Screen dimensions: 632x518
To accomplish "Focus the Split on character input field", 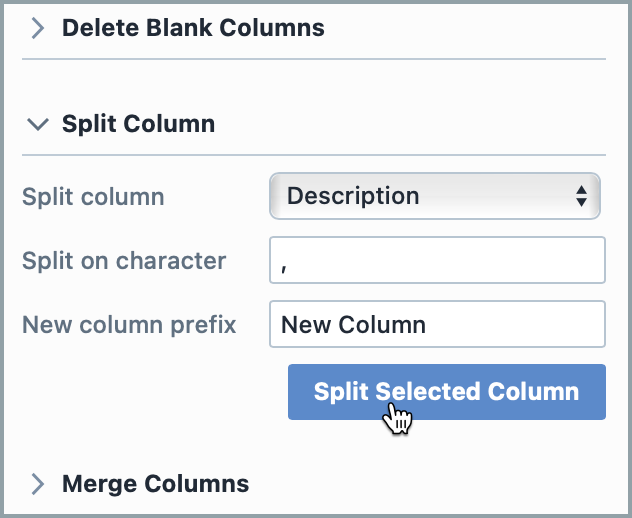I will point(437,260).
